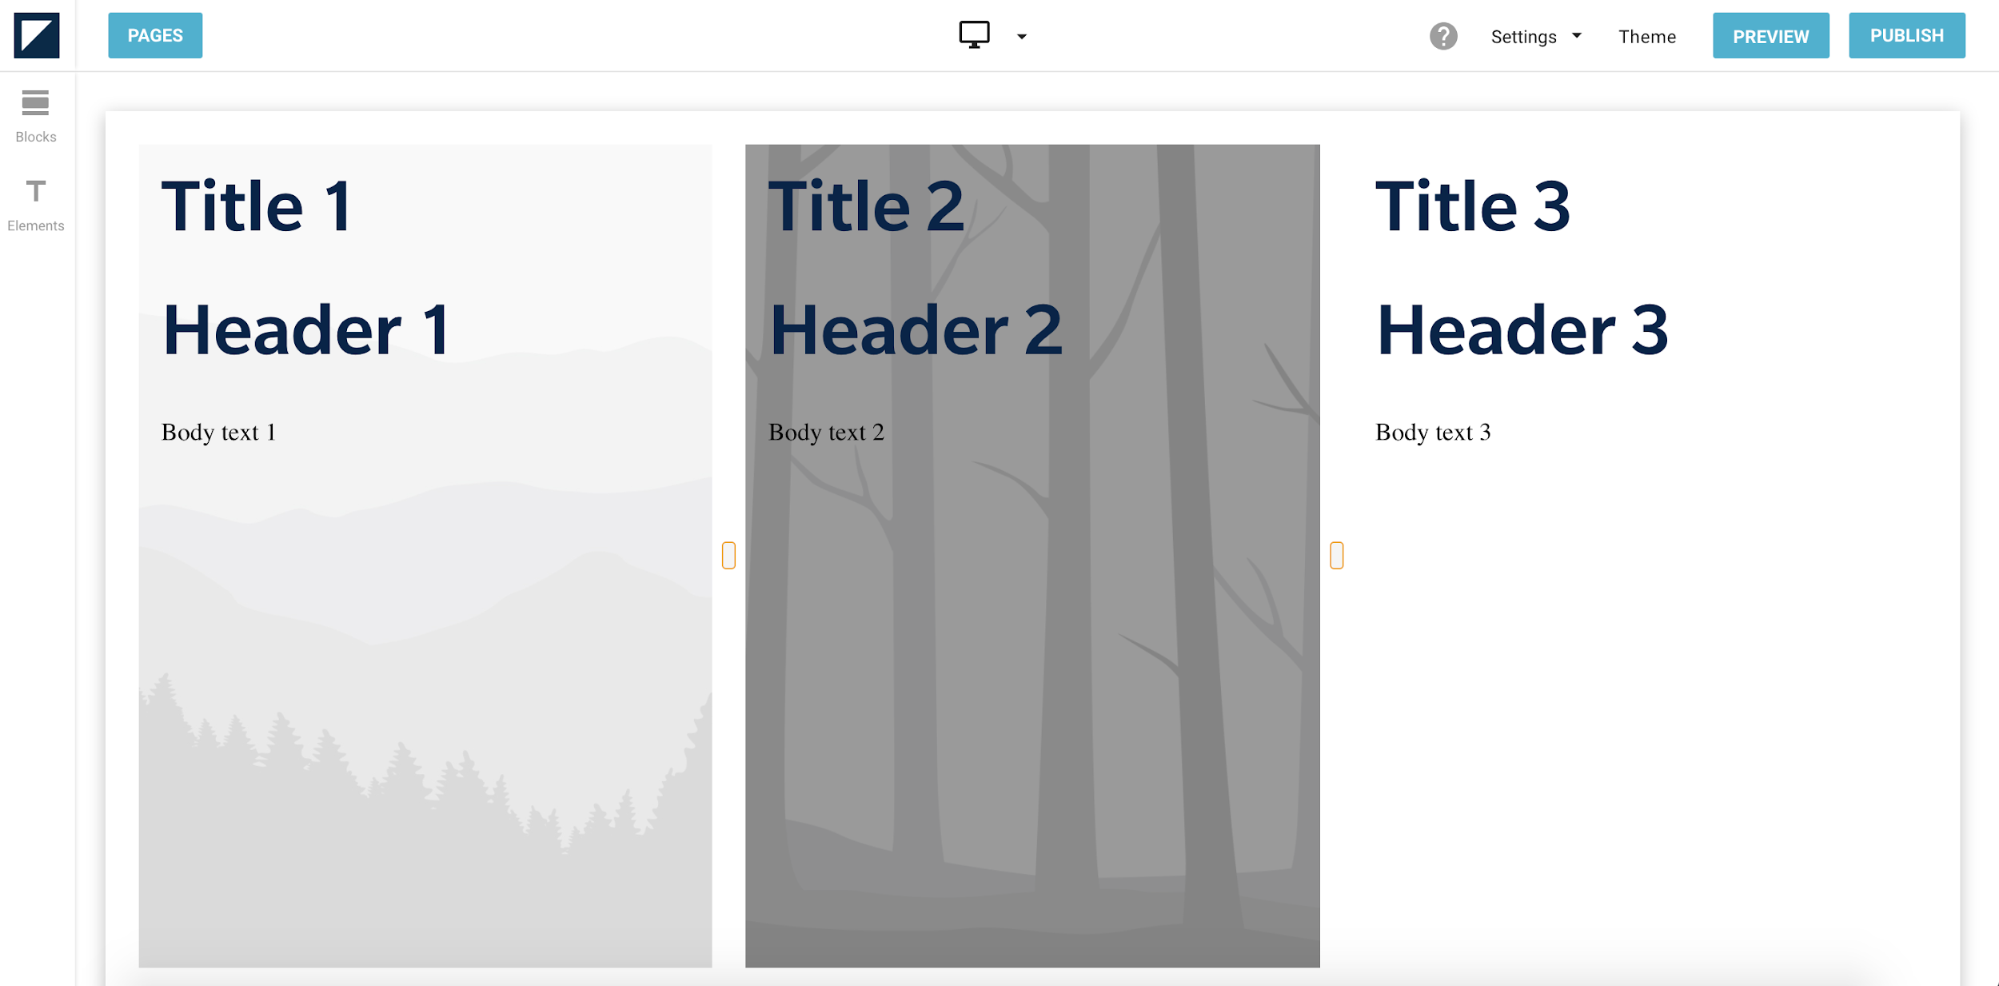Open the Theme menu

click(1646, 37)
